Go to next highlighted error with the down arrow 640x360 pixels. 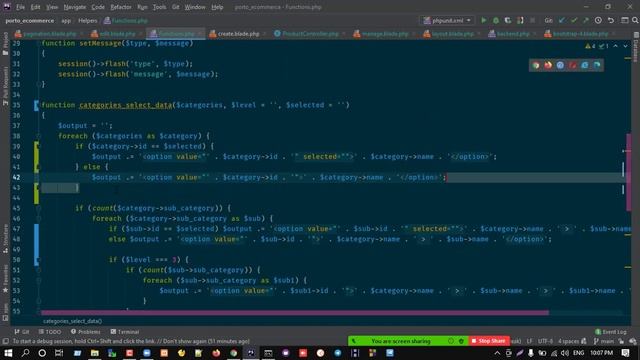coord(625,46)
